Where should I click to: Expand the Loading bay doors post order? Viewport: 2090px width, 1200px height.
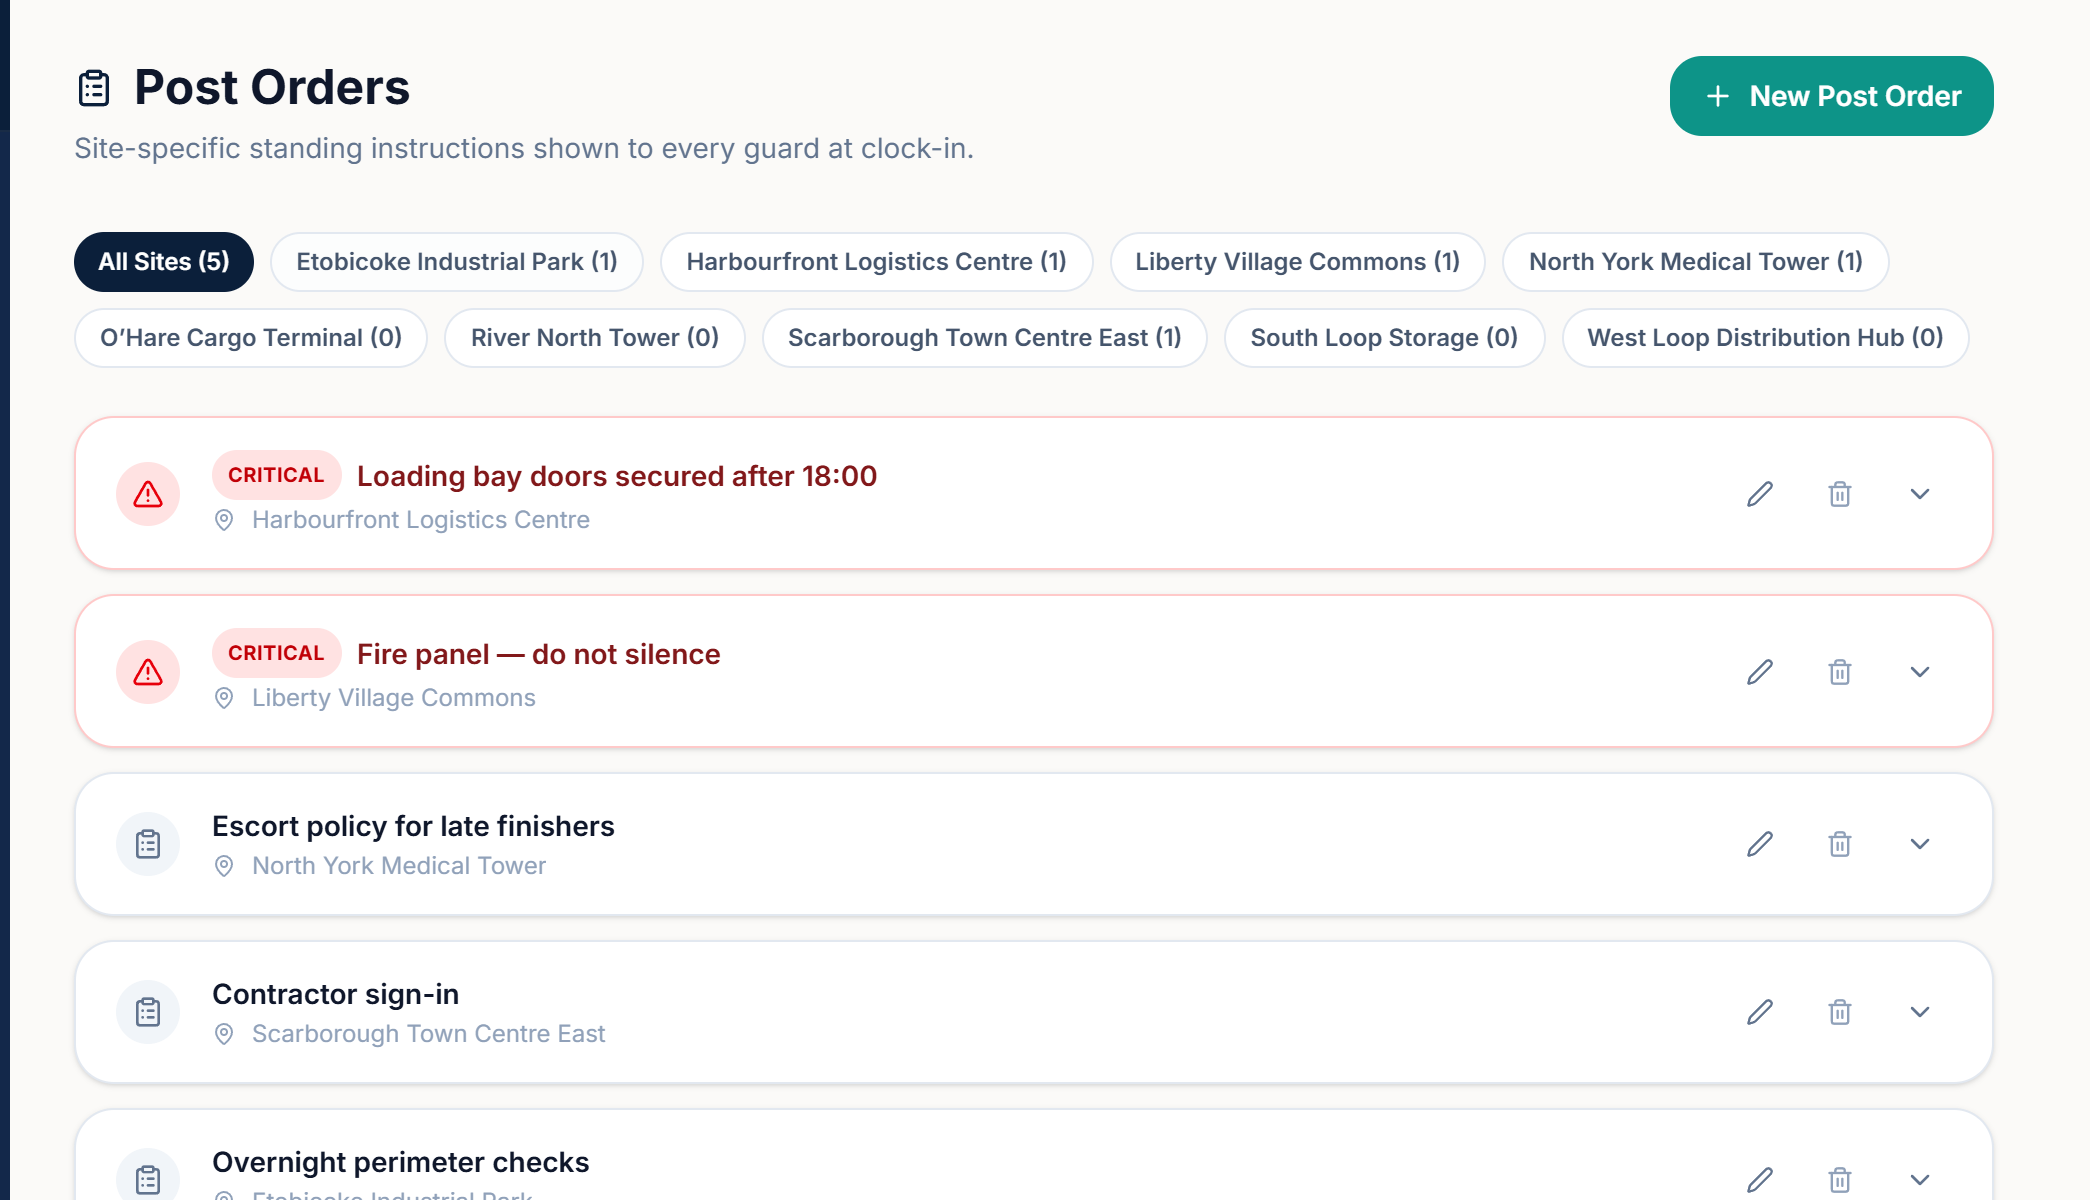click(1920, 494)
